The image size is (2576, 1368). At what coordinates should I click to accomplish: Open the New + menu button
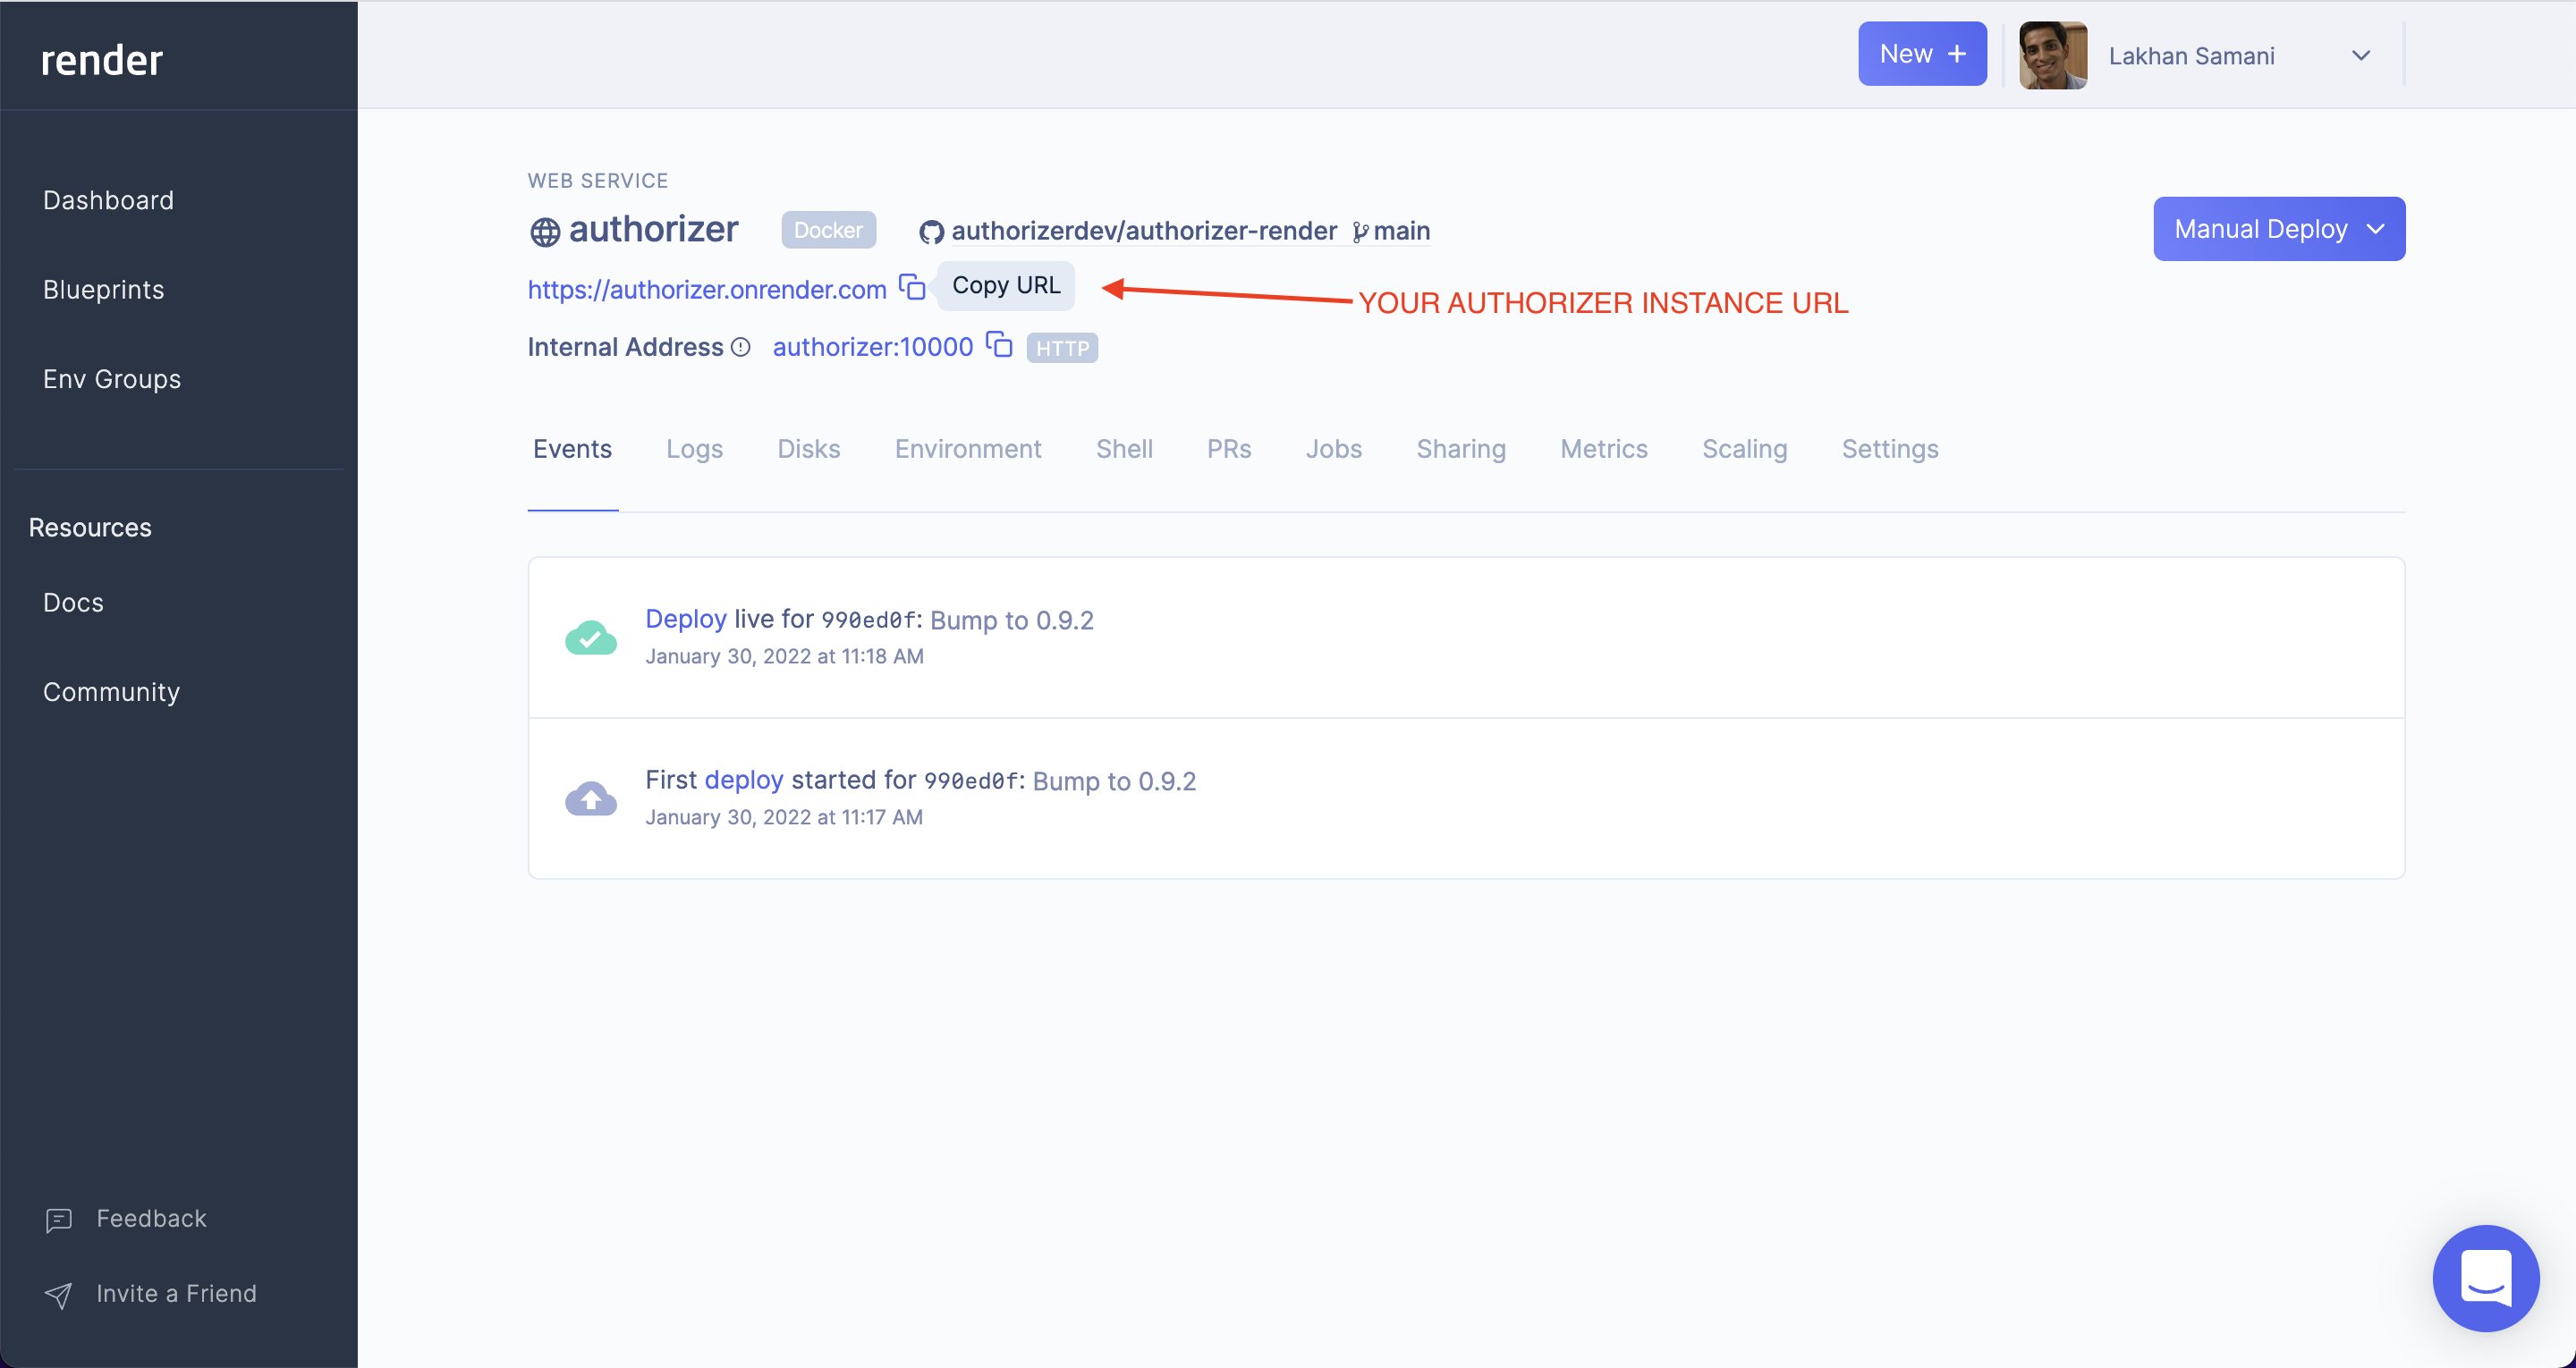(x=1921, y=54)
